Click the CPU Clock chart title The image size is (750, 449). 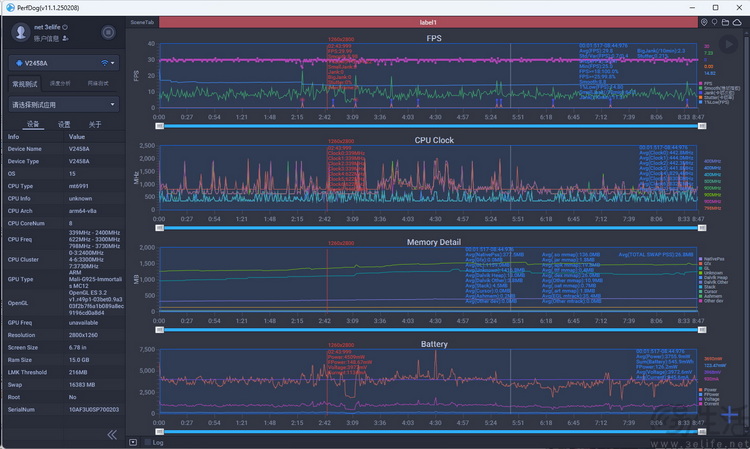click(x=434, y=140)
